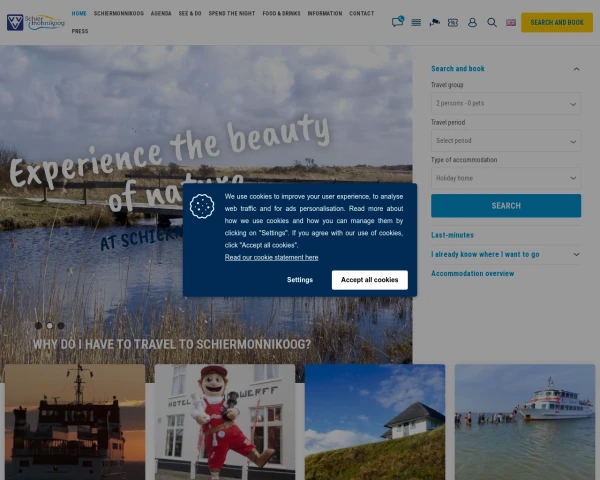Open the white house on dune thumbnail
Viewport: 600px width, 480px height.
(375, 422)
